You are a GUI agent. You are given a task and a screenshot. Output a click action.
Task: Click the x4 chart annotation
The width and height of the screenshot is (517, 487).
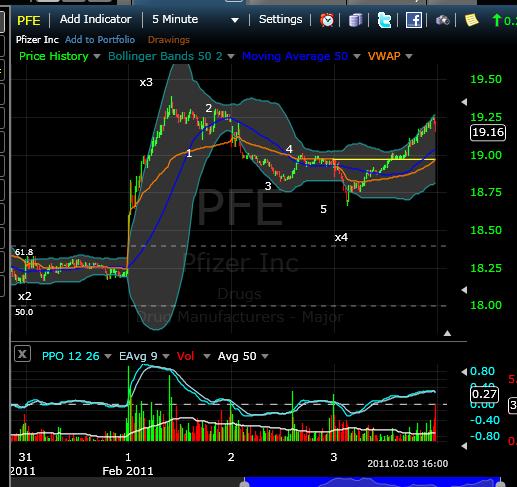point(341,237)
